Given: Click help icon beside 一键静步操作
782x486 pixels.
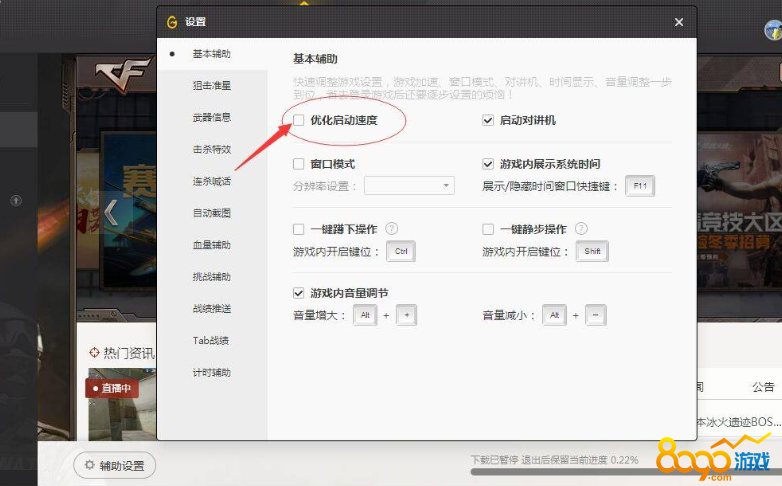Looking at the screenshot, I should pos(581,229).
